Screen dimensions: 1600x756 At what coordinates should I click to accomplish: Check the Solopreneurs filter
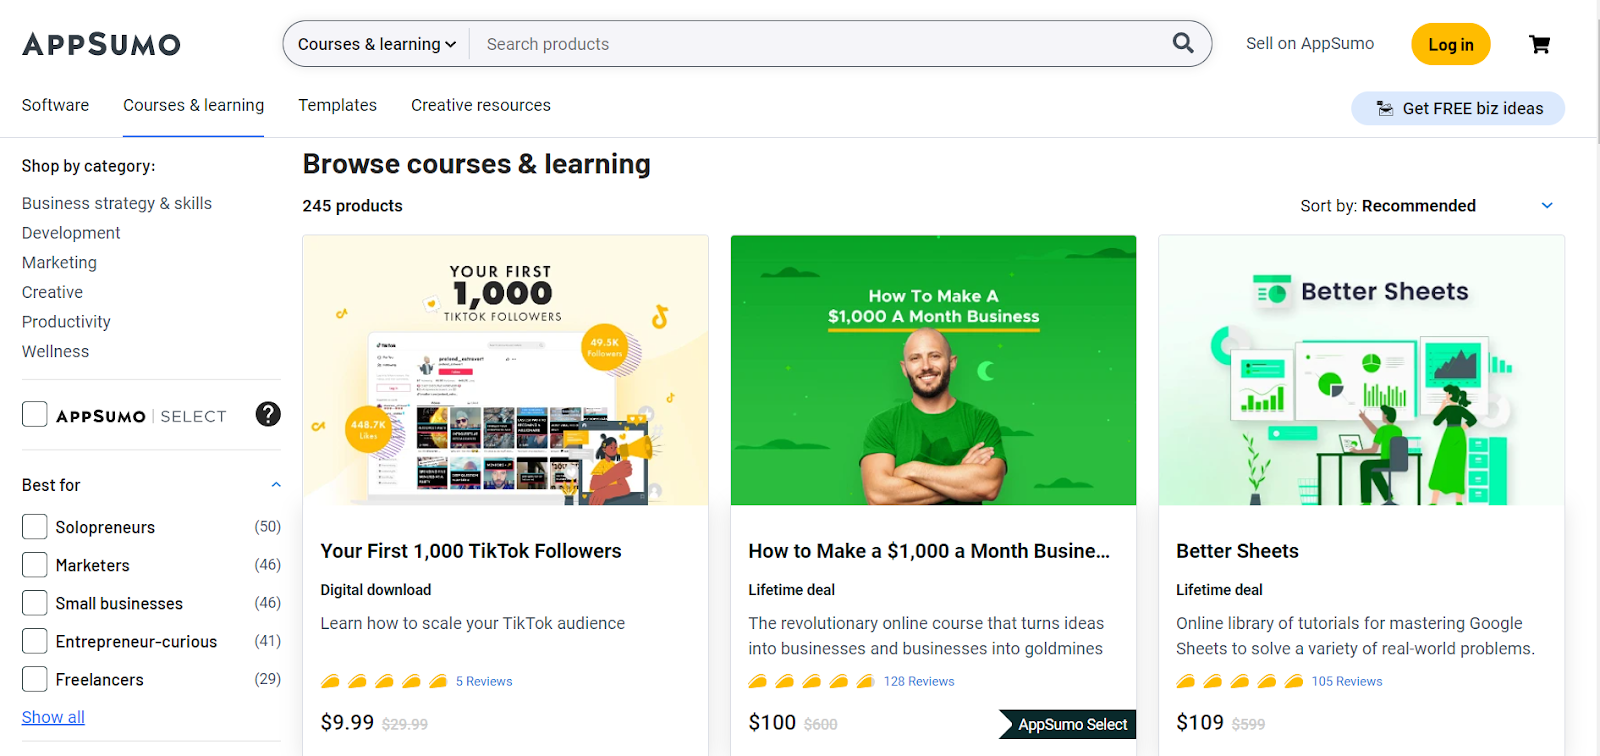click(35, 527)
